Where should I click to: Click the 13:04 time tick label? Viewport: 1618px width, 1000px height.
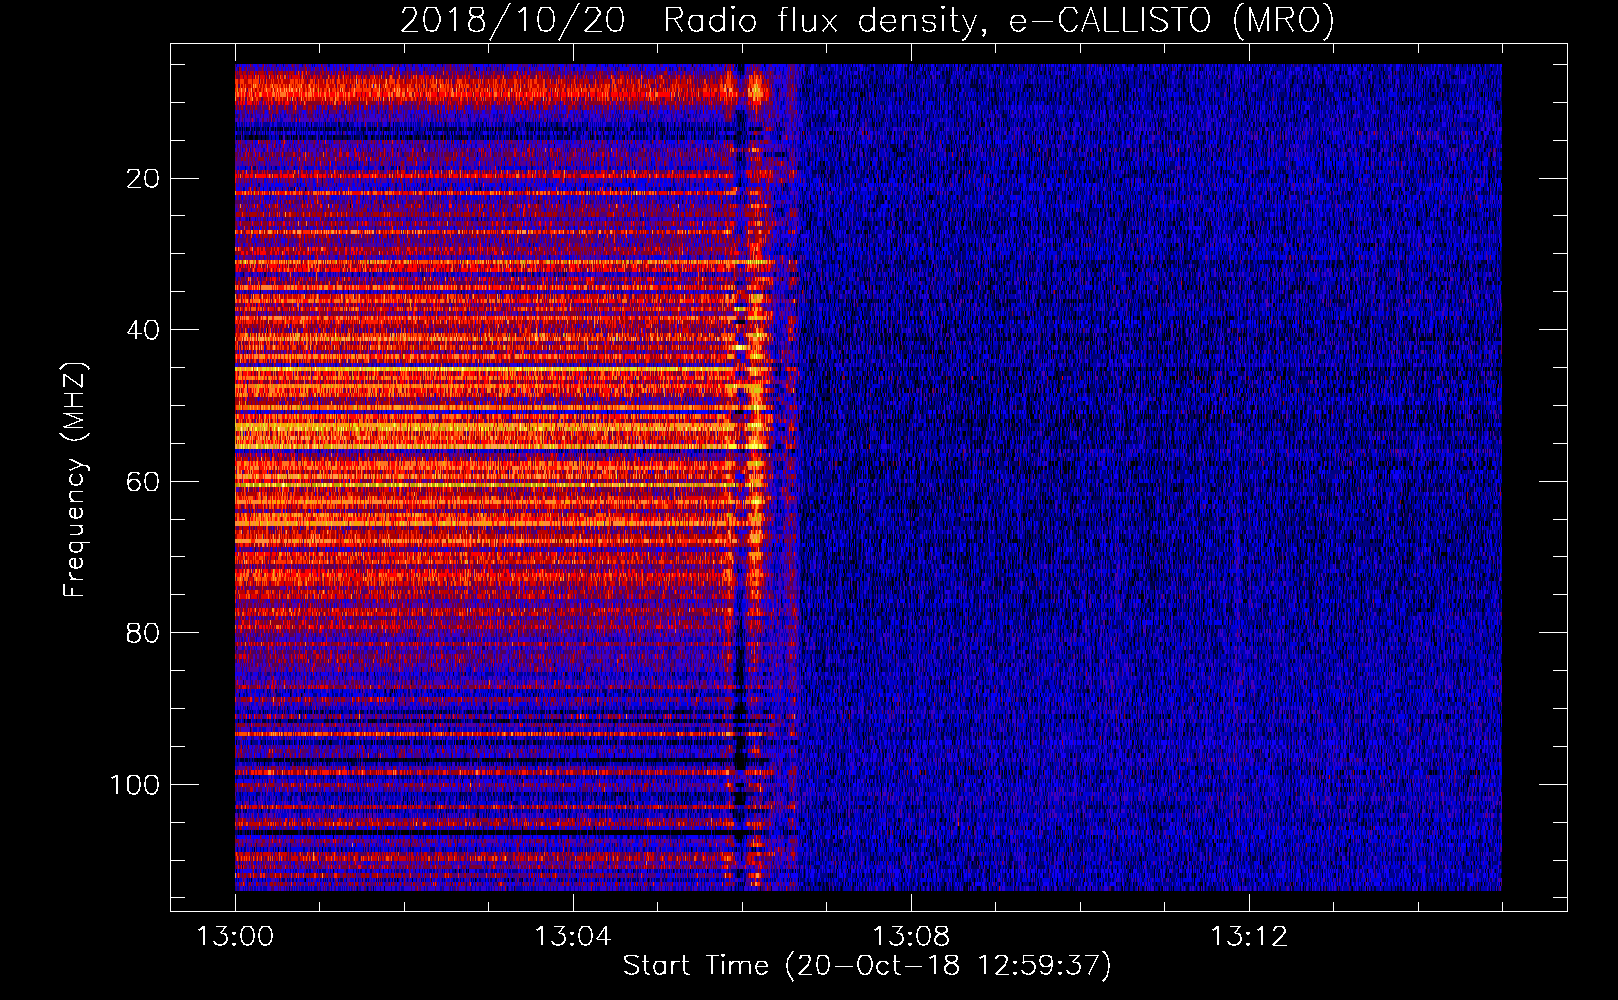click(x=572, y=937)
